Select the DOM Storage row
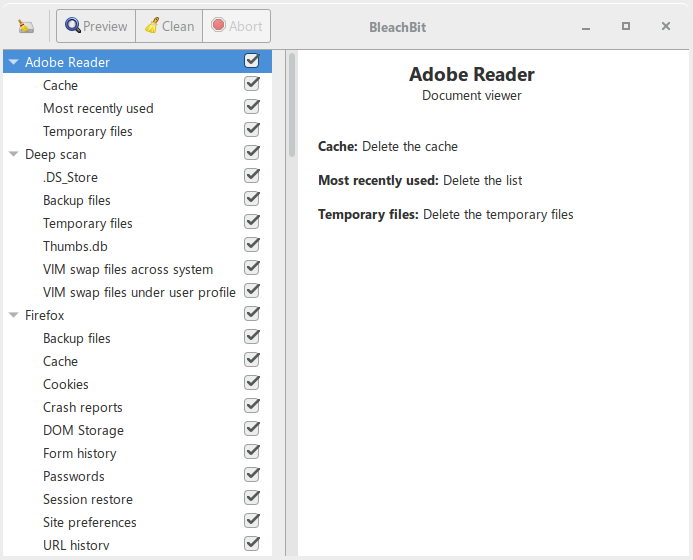Image resolution: width=693 pixels, height=560 pixels. pos(137,429)
